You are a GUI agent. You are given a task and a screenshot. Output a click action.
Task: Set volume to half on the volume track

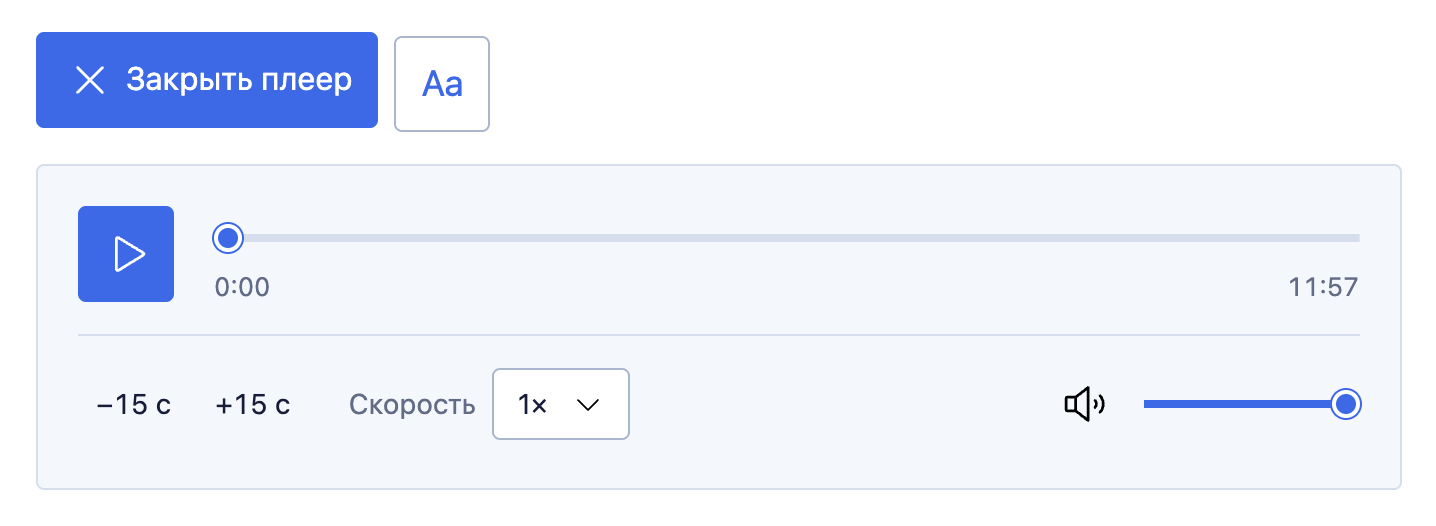[x=1245, y=404]
